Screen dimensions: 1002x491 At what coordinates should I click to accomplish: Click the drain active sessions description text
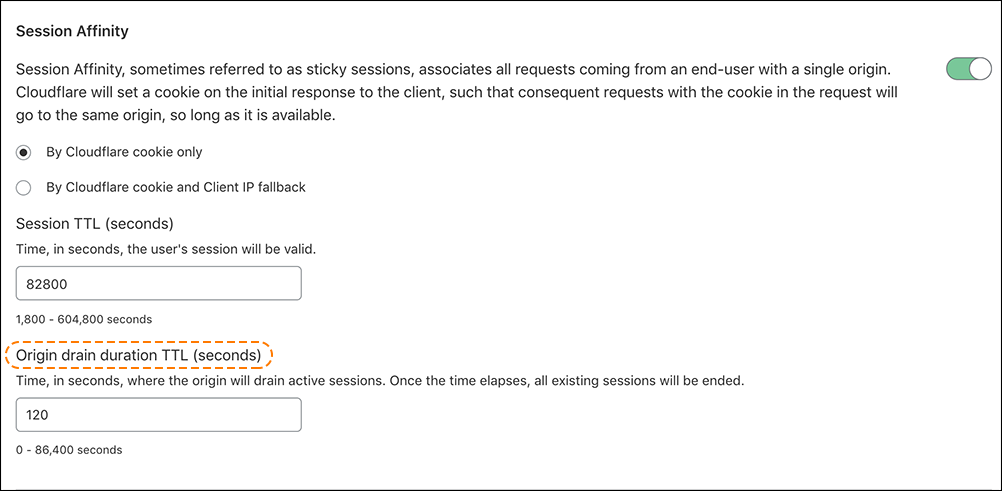point(380,381)
